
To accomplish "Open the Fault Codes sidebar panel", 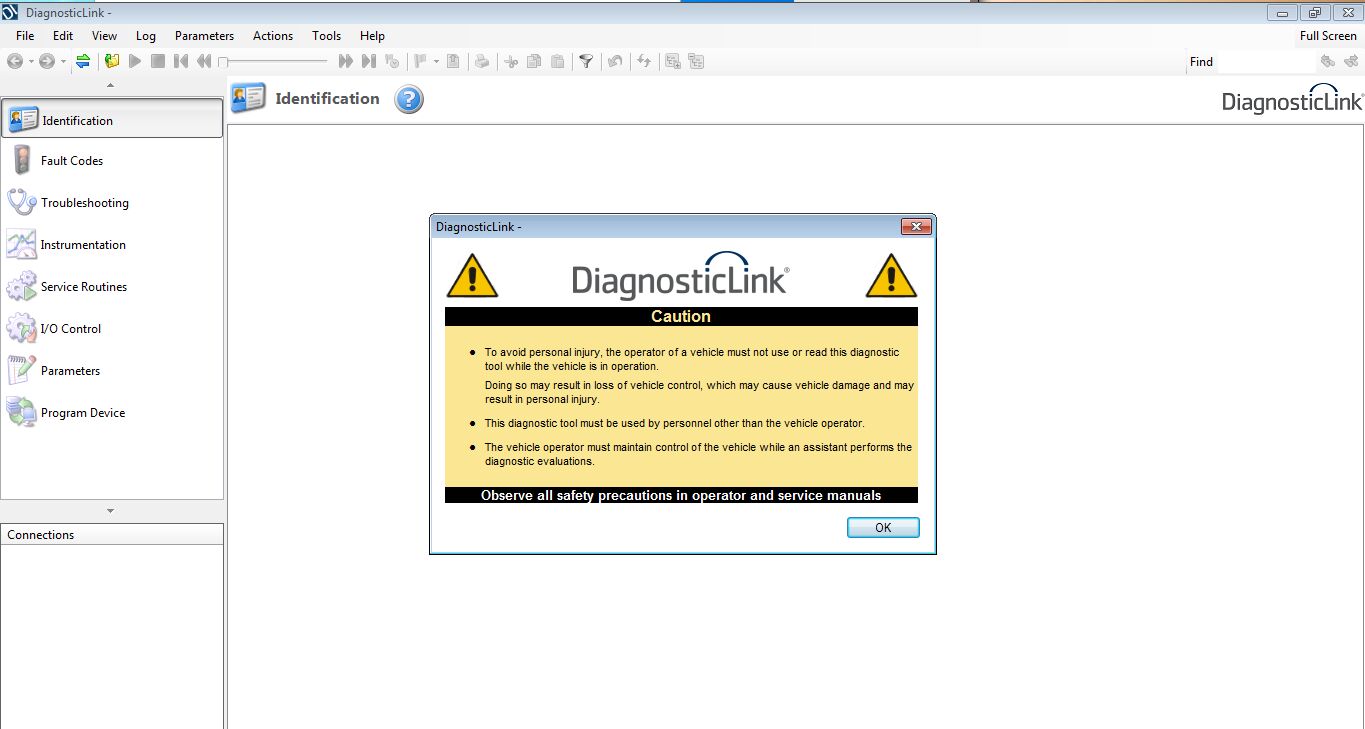I will (x=112, y=161).
